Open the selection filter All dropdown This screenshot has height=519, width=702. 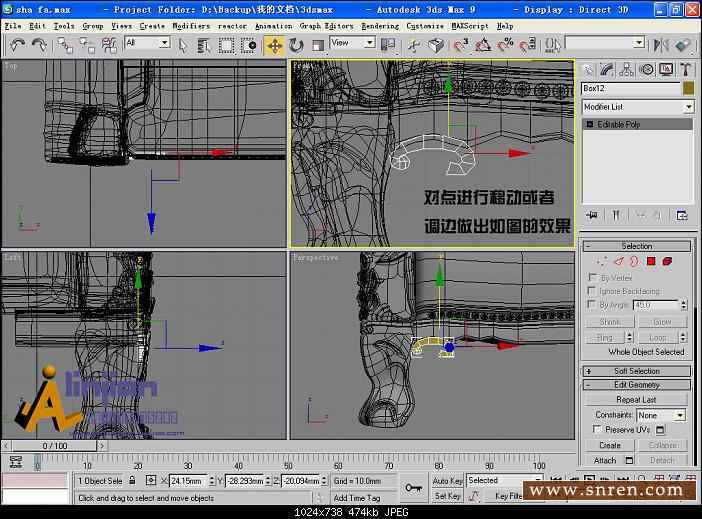pyautogui.click(x=147, y=43)
